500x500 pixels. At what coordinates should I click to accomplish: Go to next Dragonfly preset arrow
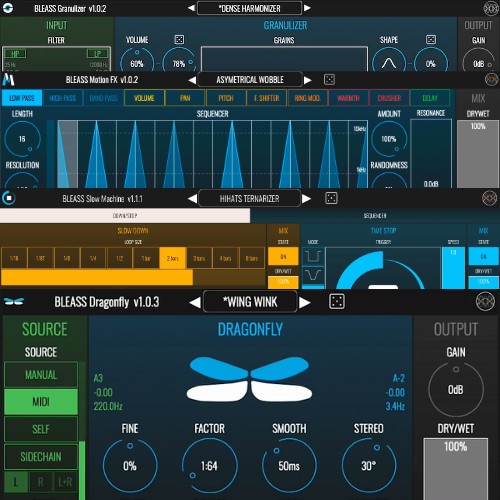point(305,302)
